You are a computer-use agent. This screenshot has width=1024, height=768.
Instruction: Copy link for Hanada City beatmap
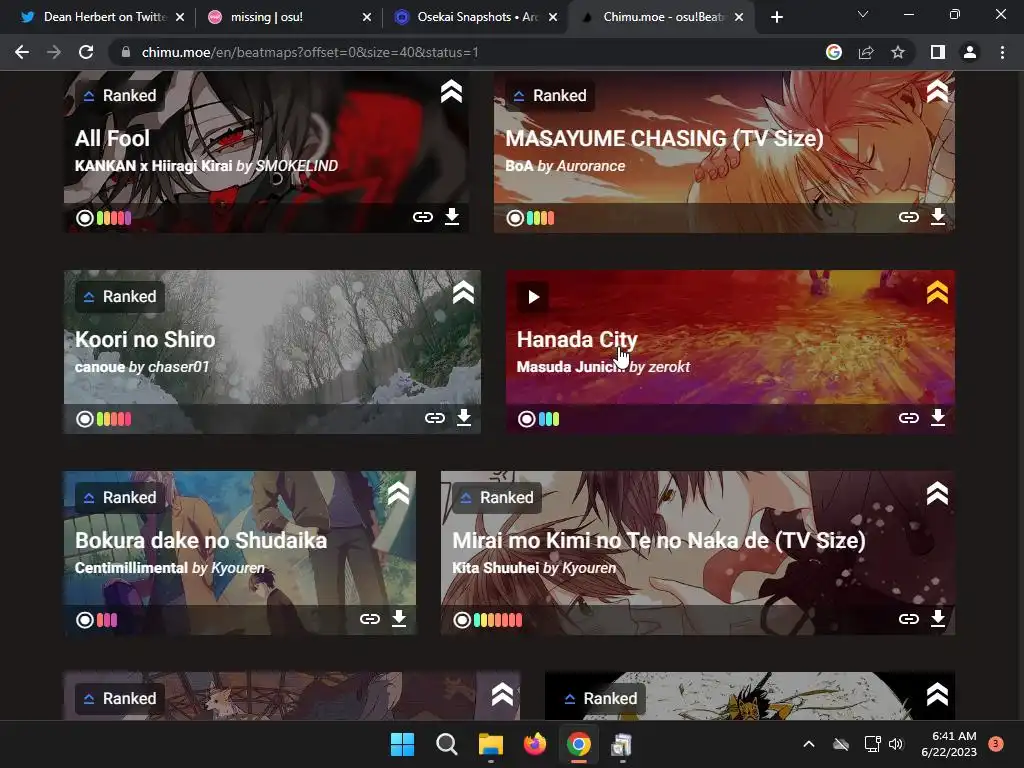[908, 418]
